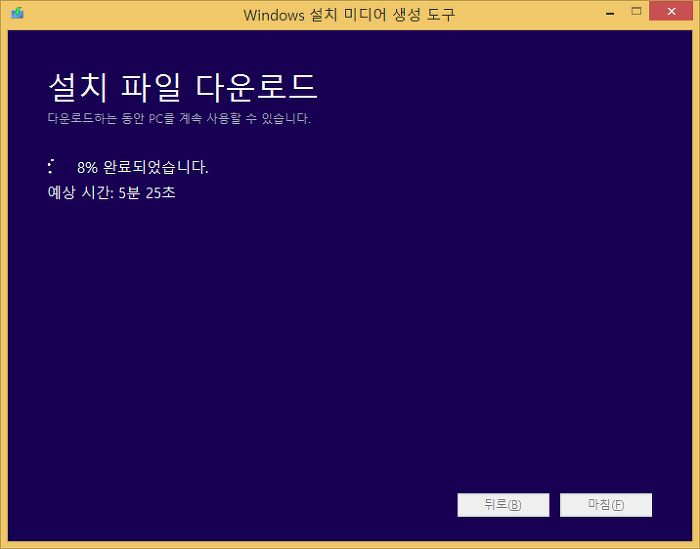Minimize the Windows media creation tool window
The width and height of the screenshot is (700, 549).
(610, 13)
